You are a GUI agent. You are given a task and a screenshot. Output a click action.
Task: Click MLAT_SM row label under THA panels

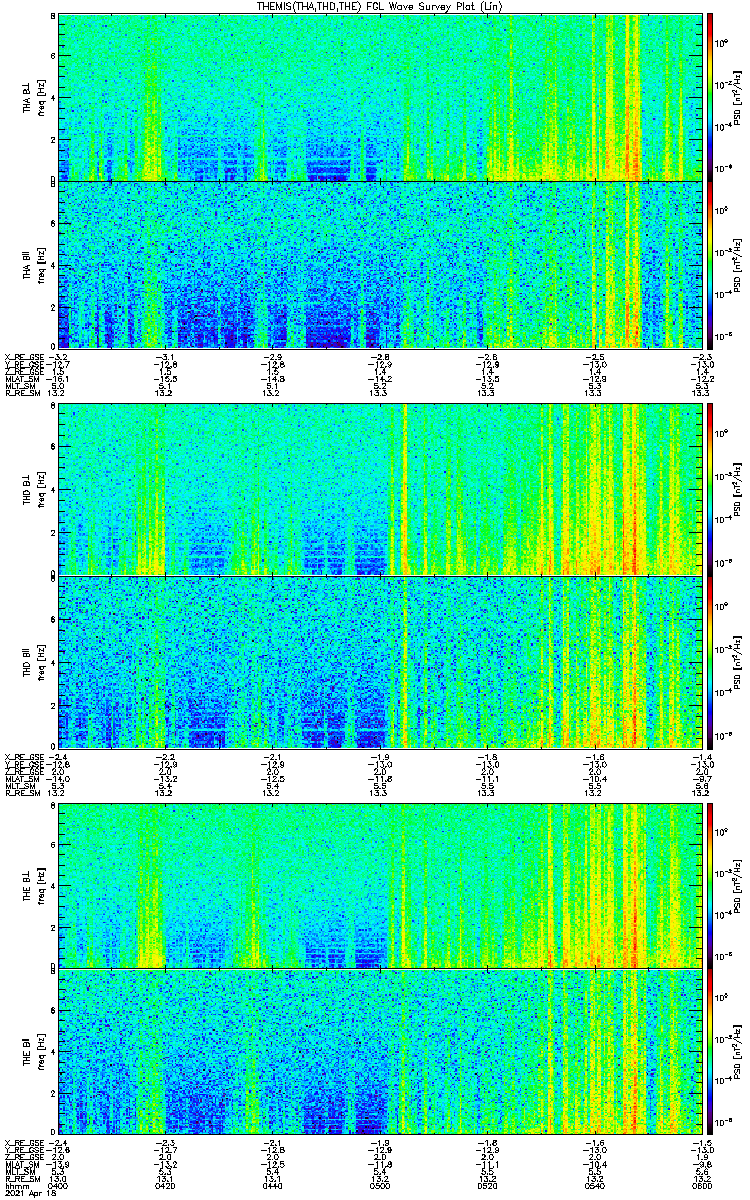coord(21,380)
